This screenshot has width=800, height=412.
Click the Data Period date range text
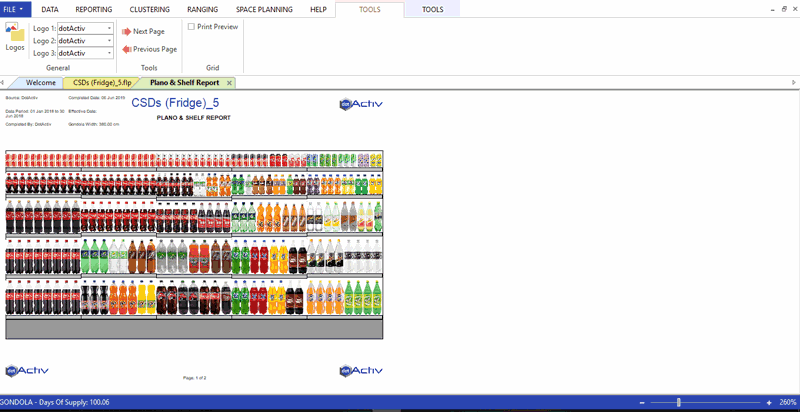tap(35, 113)
